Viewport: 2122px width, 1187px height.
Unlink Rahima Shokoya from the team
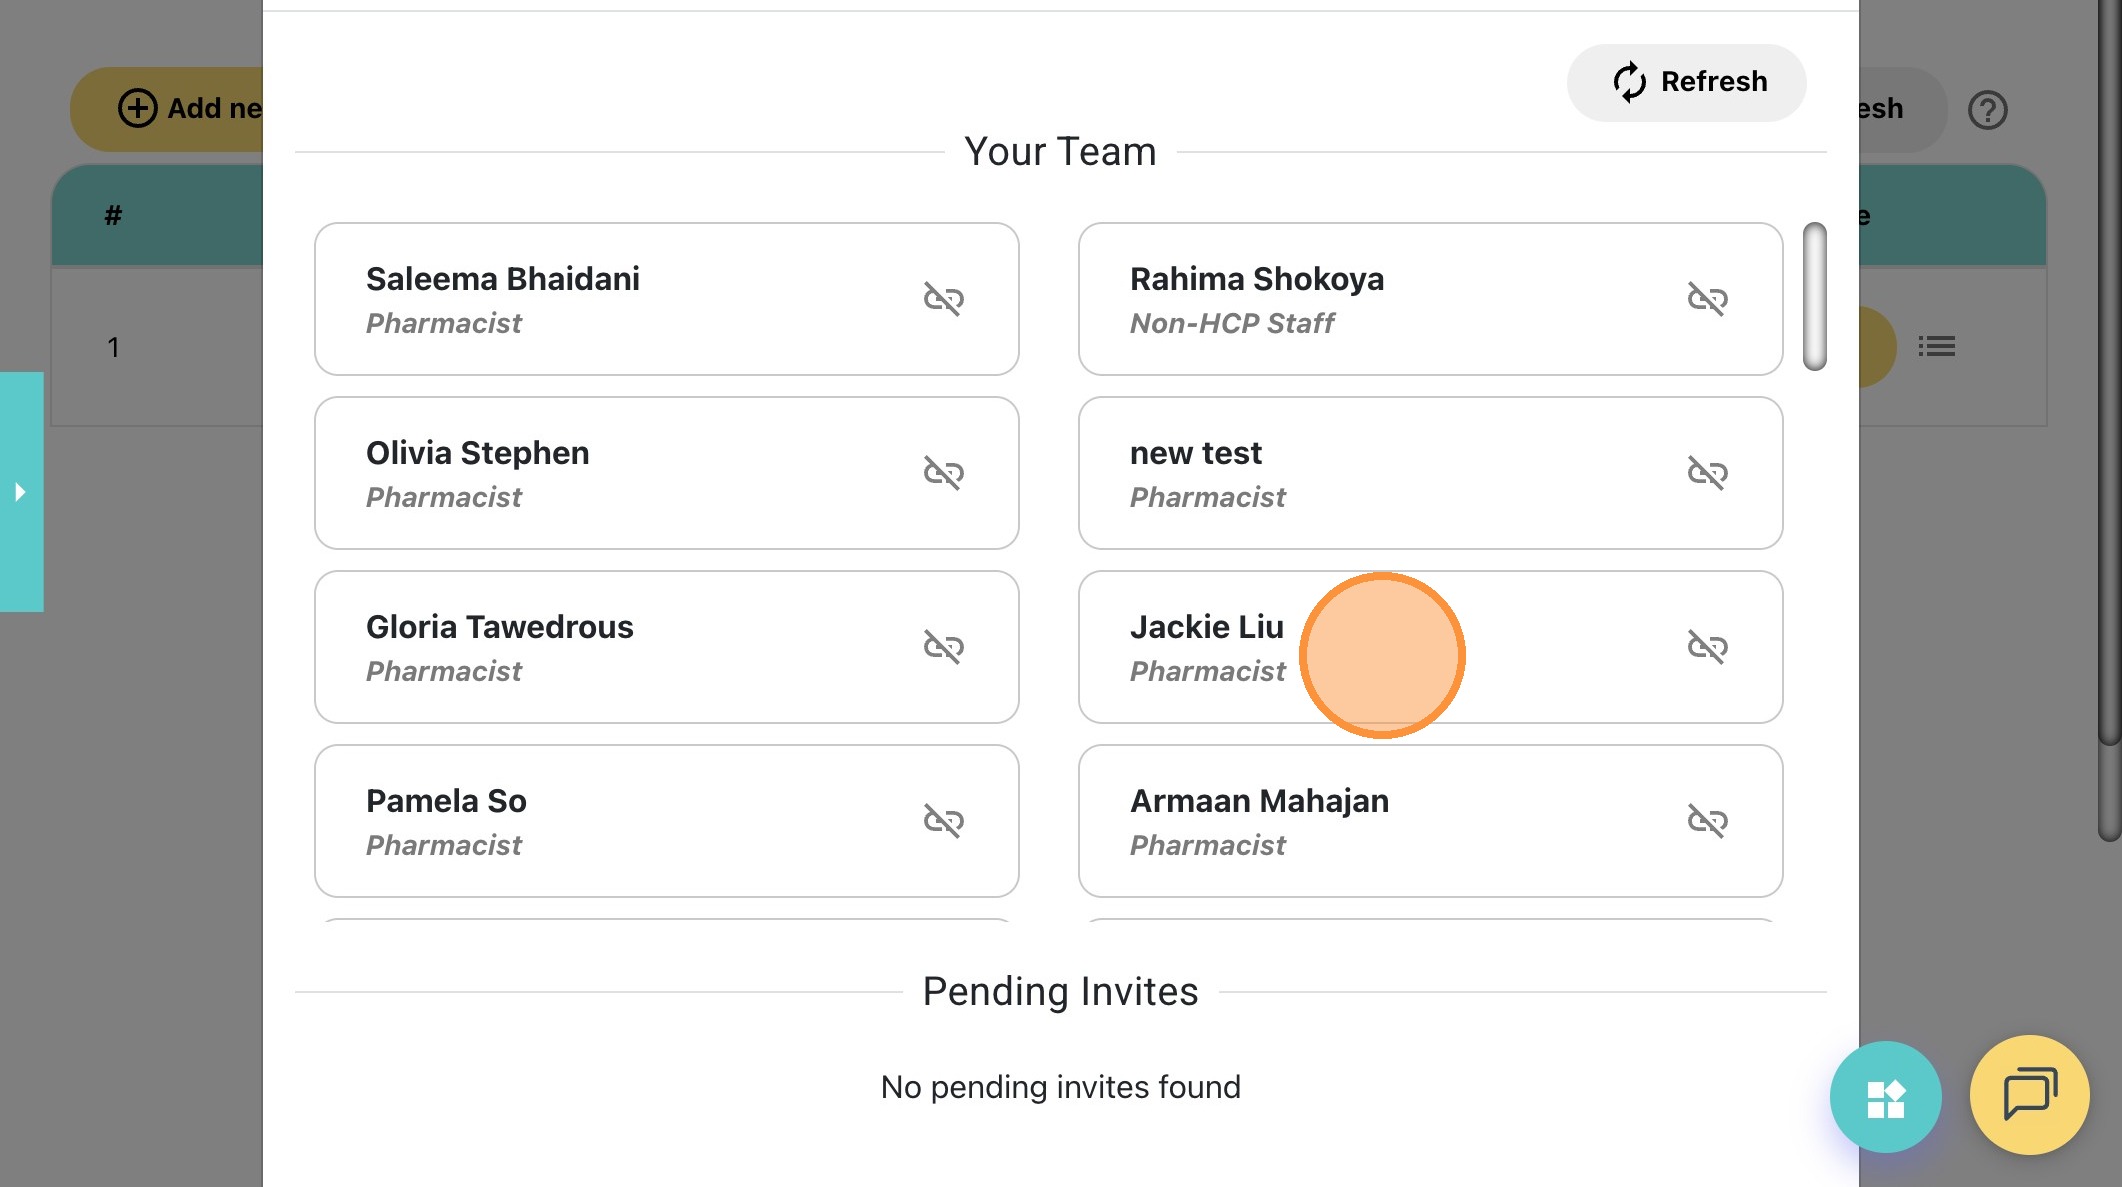(1707, 299)
